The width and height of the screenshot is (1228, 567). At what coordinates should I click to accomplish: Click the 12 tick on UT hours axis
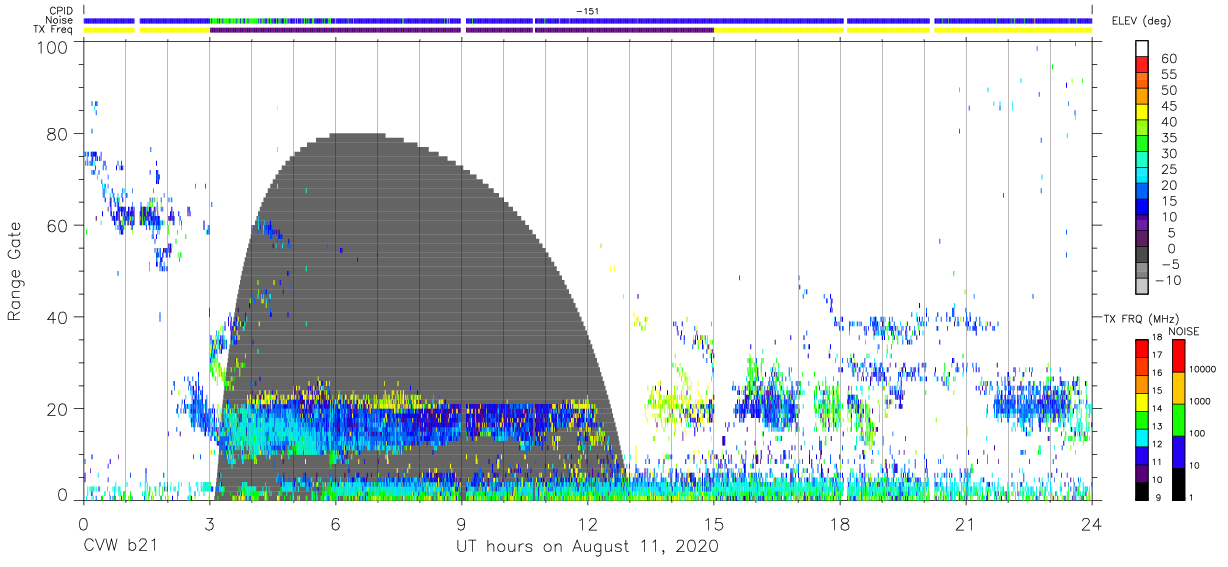588,524
